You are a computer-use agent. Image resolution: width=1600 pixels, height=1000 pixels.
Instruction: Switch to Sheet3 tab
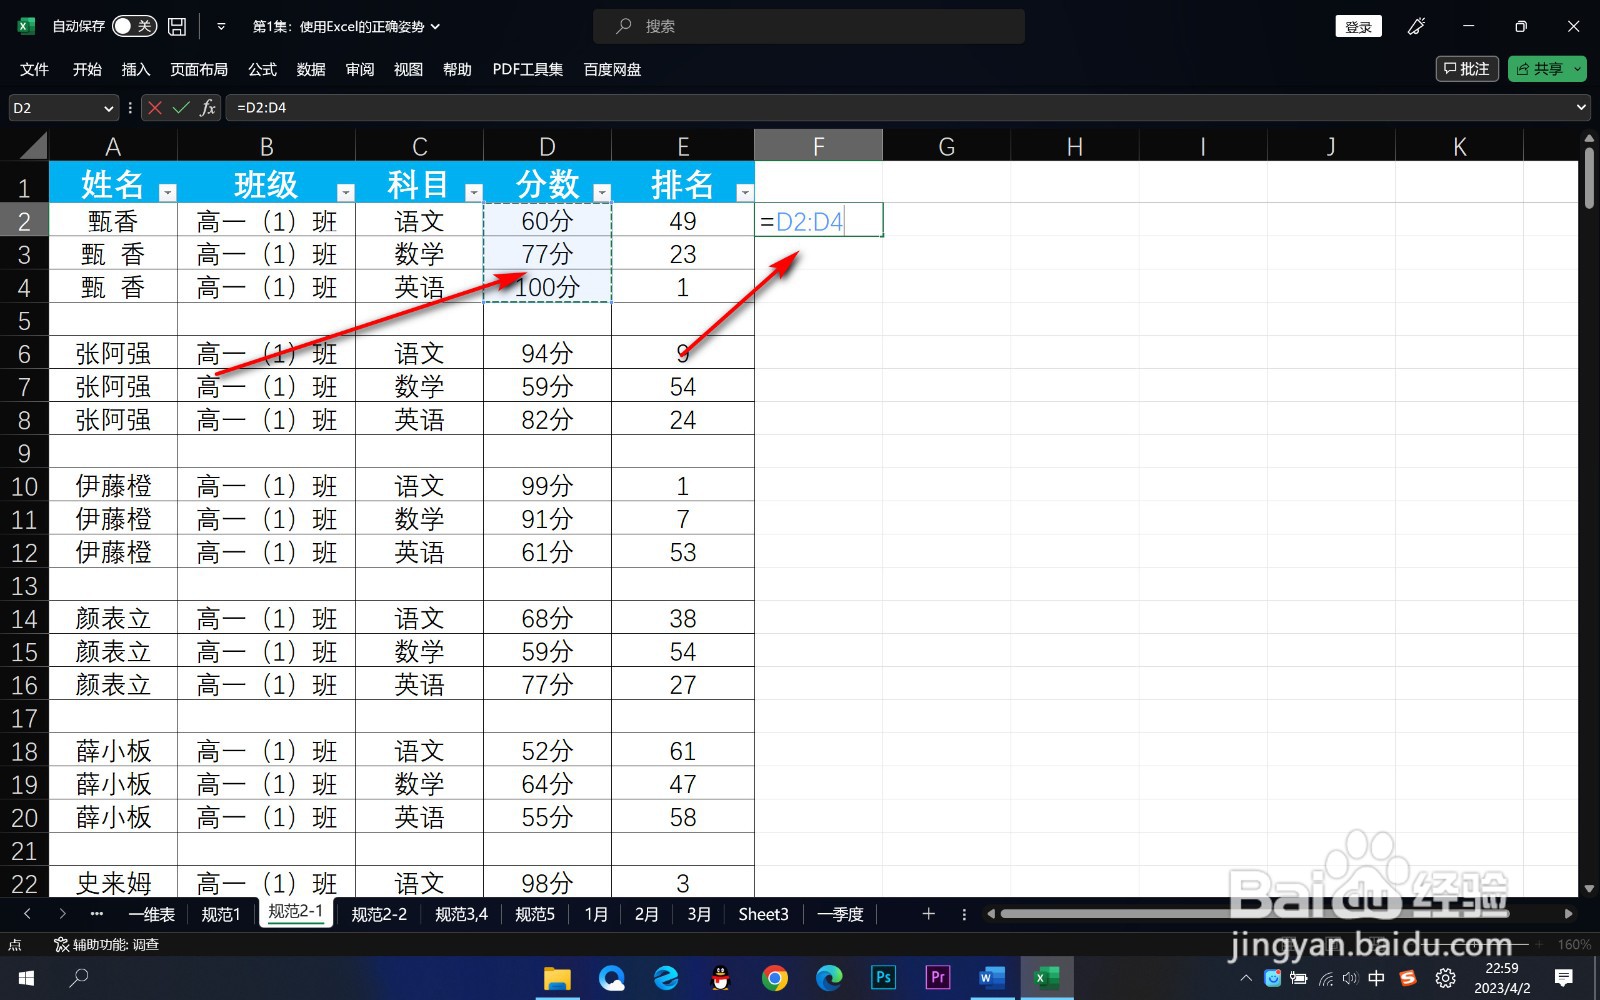pos(763,914)
